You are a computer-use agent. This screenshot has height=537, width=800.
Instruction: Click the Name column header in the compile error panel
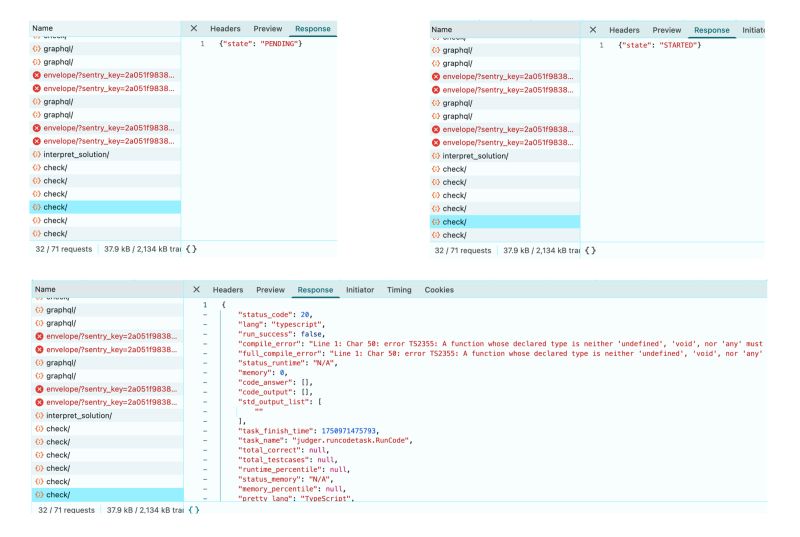pyautogui.click(x=108, y=289)
